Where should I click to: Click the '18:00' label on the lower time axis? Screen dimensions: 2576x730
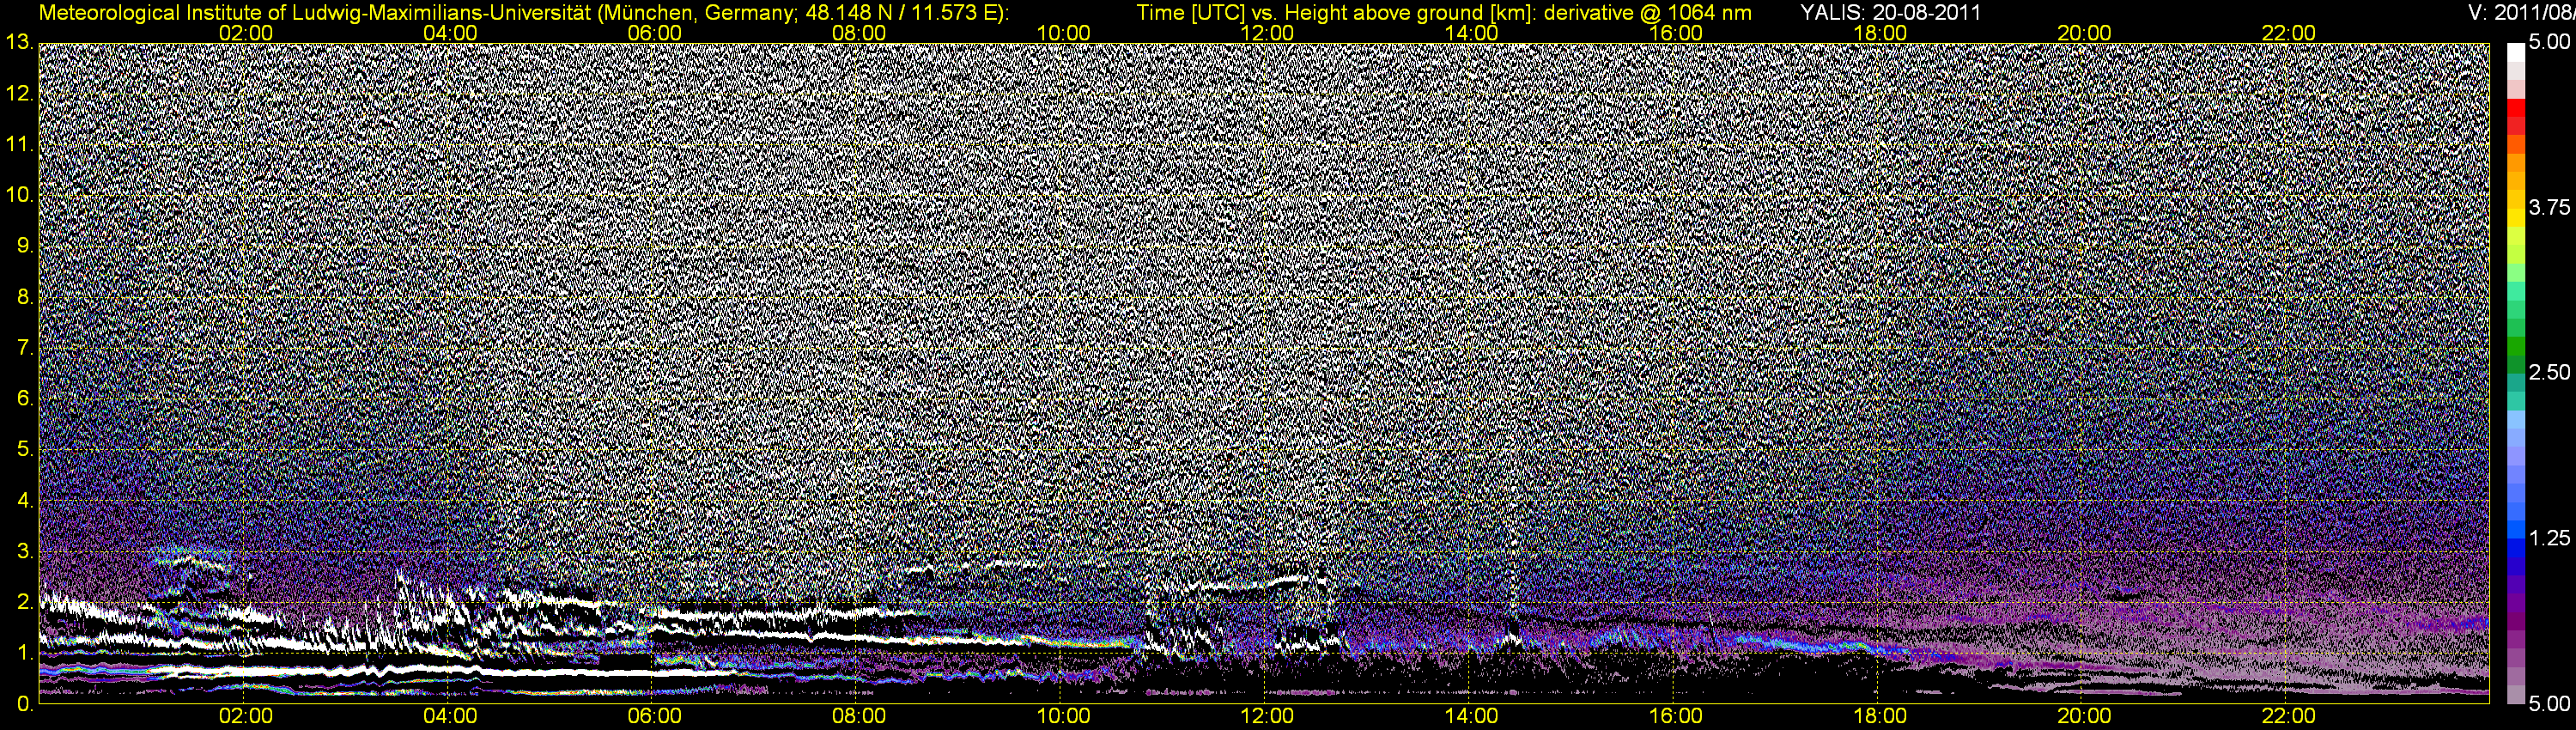pyautogui.click(x=1880, y=716)
